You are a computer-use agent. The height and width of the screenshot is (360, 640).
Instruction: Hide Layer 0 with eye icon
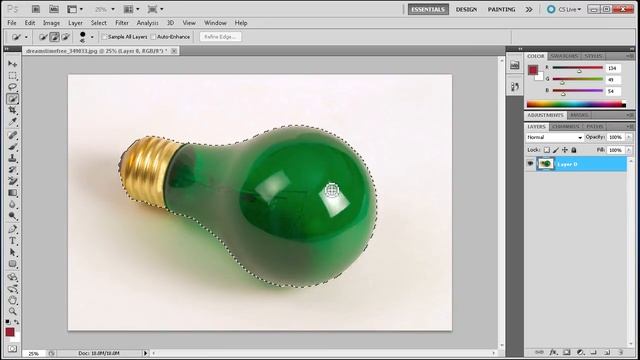(530, 164)
